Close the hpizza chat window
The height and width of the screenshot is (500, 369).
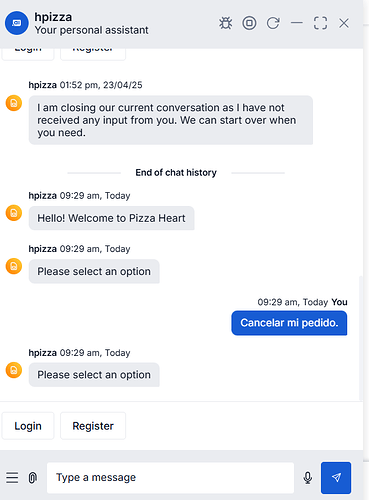tap(344, 23)
